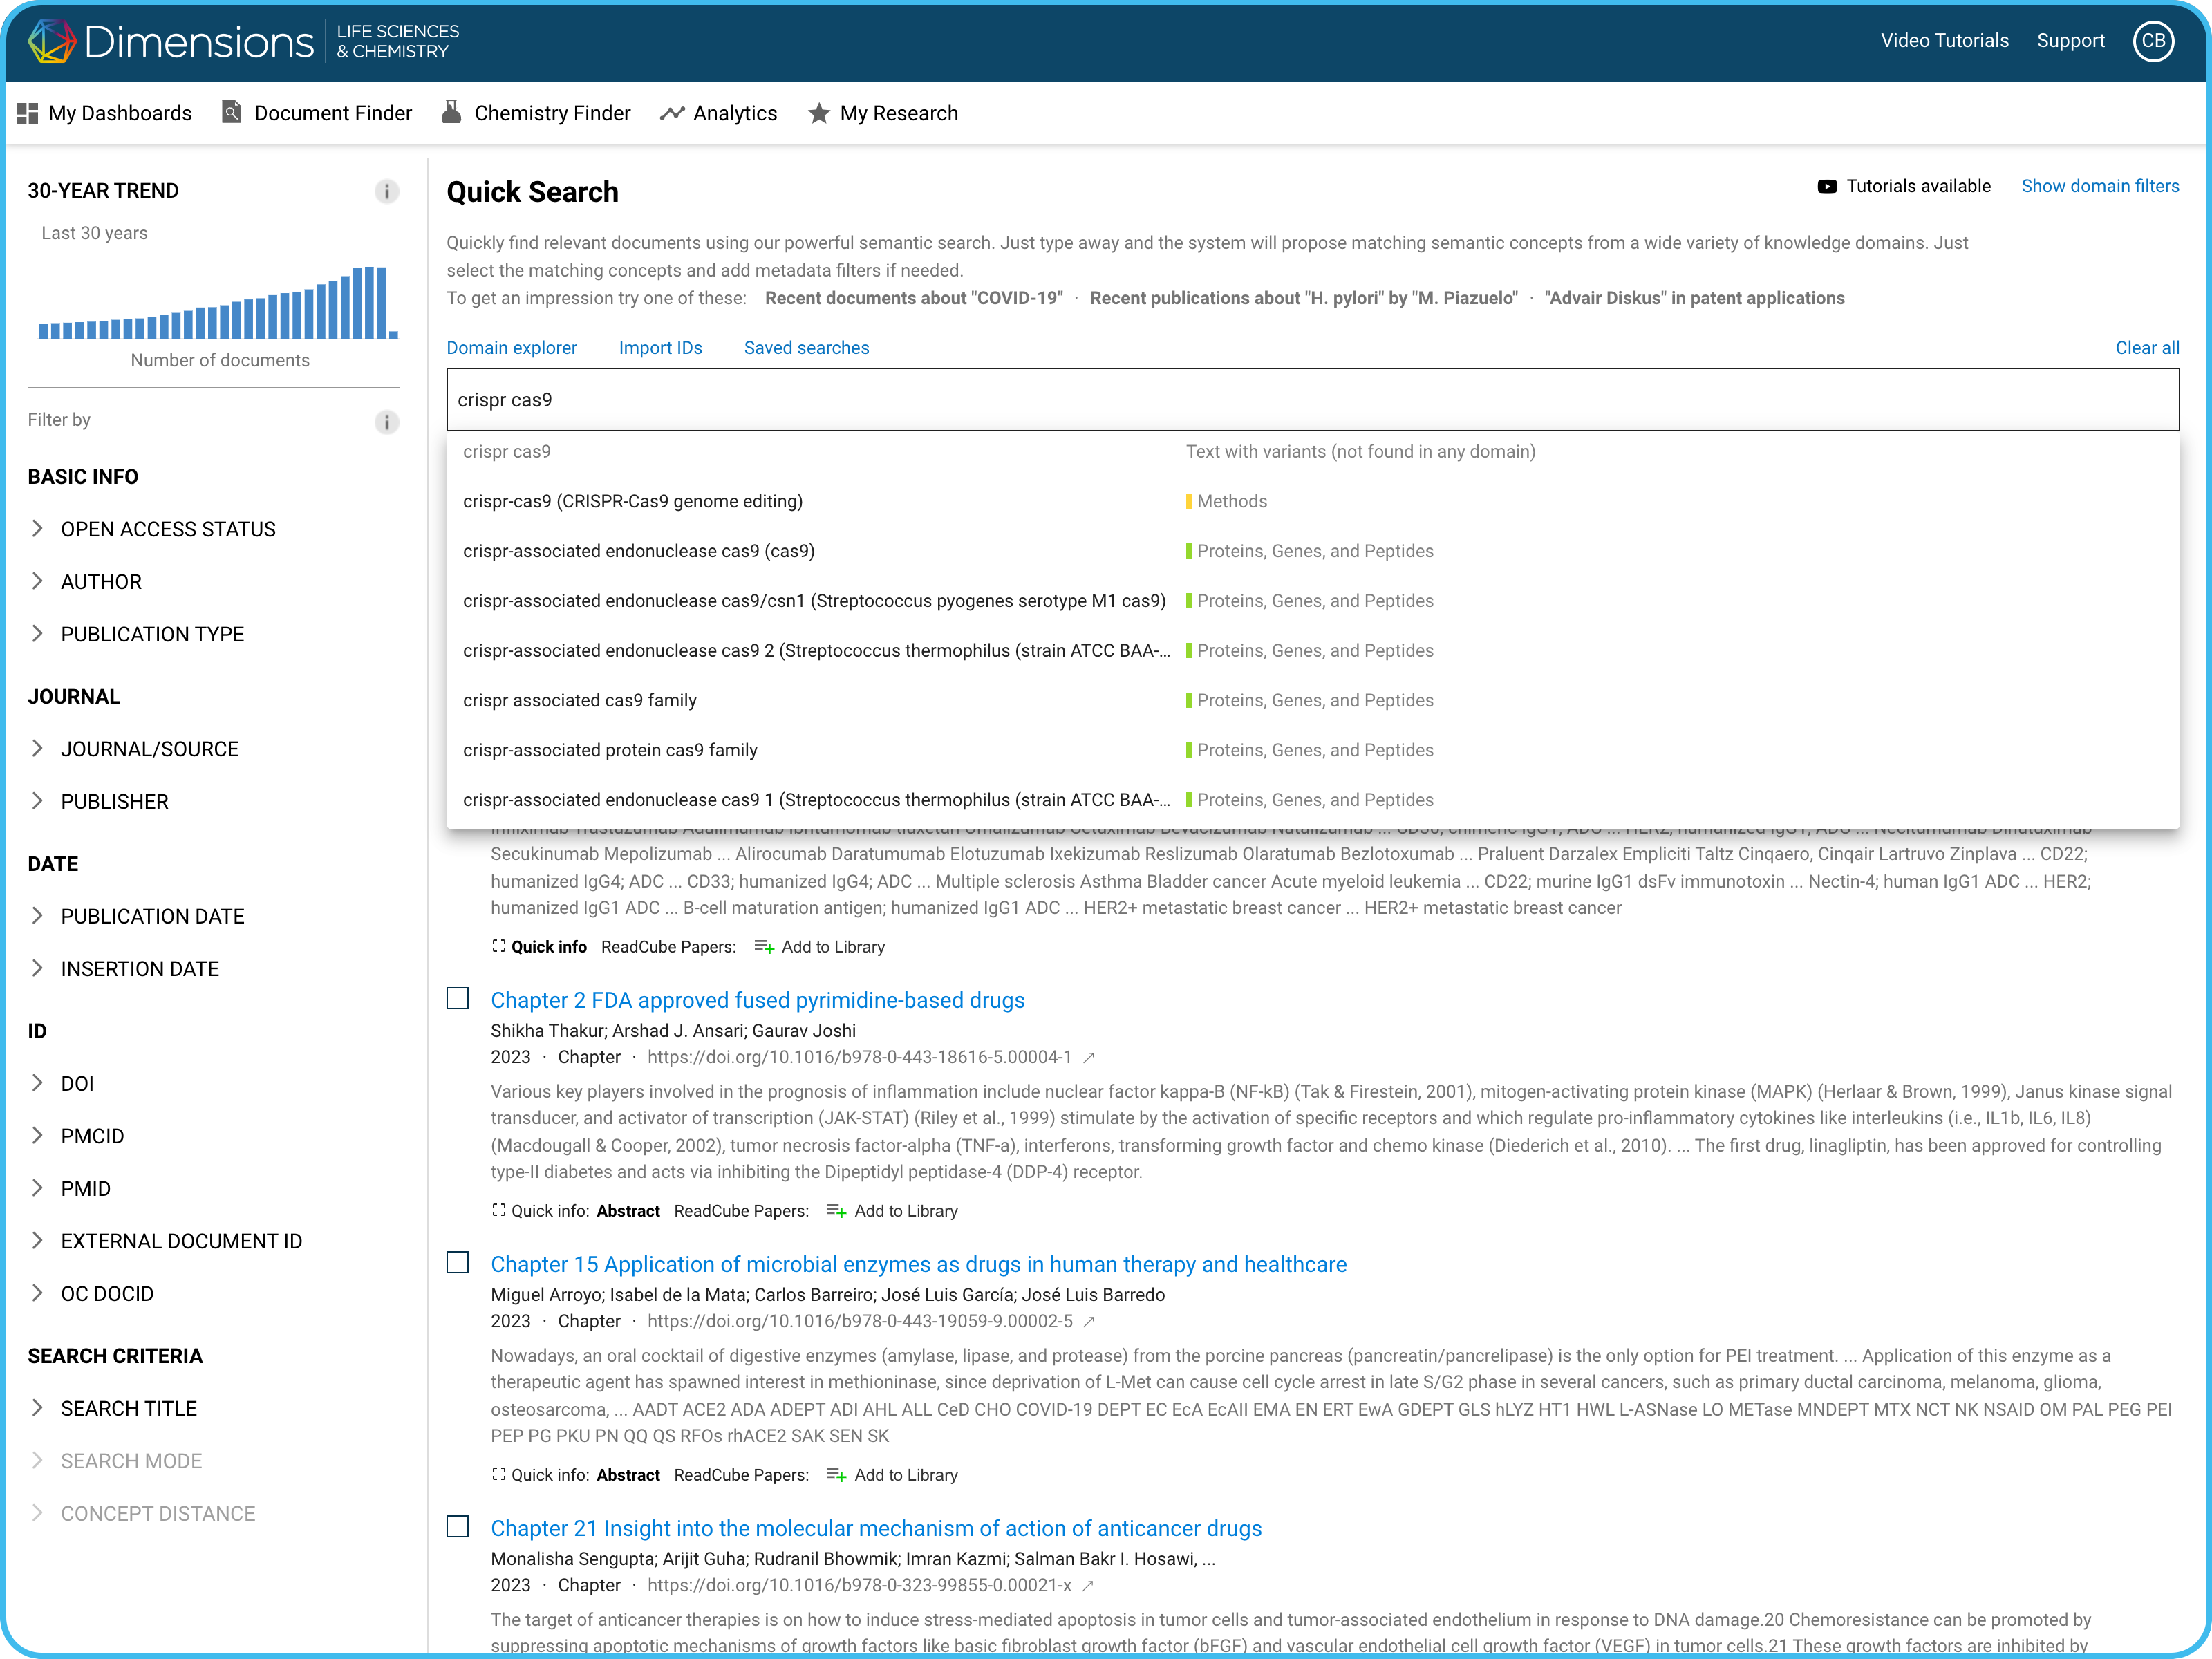Click the Dimensions logo icon
This screenshot has height=1659, width=2212.
click(52, 41)
